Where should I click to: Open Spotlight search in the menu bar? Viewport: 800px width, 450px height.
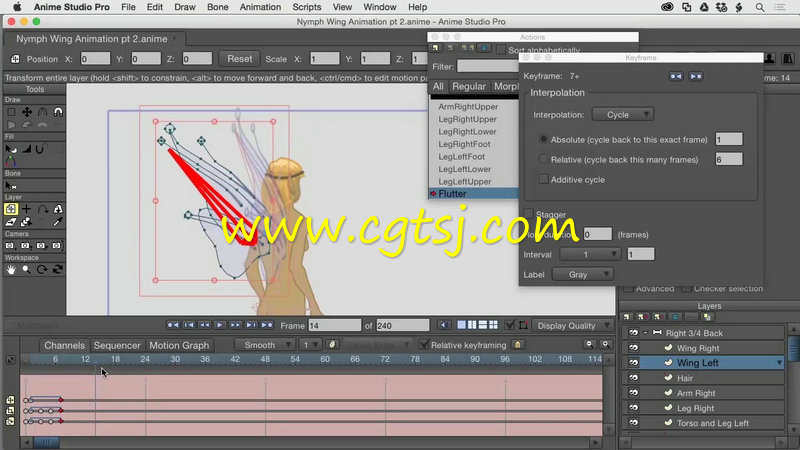coord(760,7)
